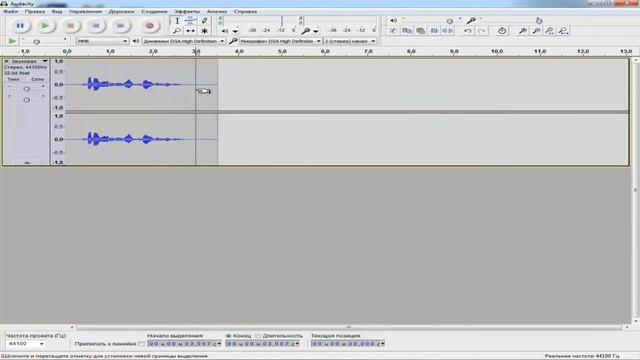Open the Дорожки menu
Screen dimensions: 640x360
click(121, 11)
